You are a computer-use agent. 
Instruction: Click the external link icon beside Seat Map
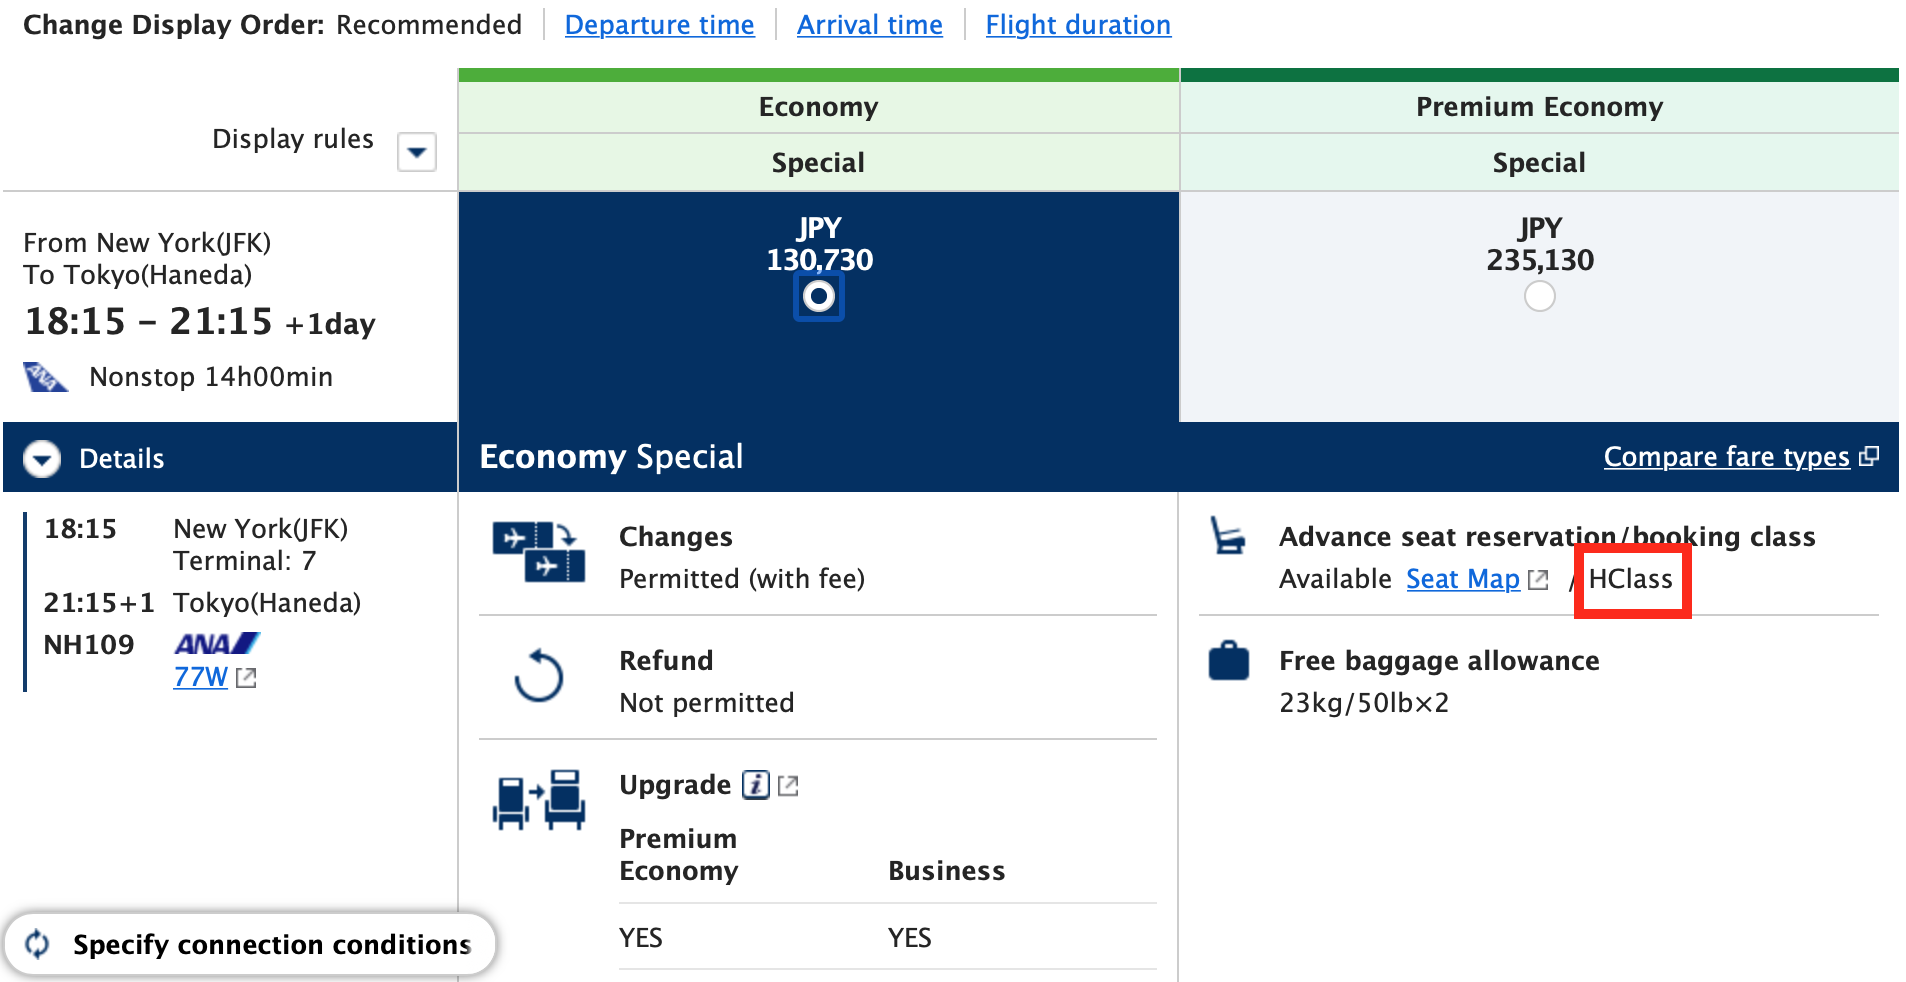point(1539,579)
